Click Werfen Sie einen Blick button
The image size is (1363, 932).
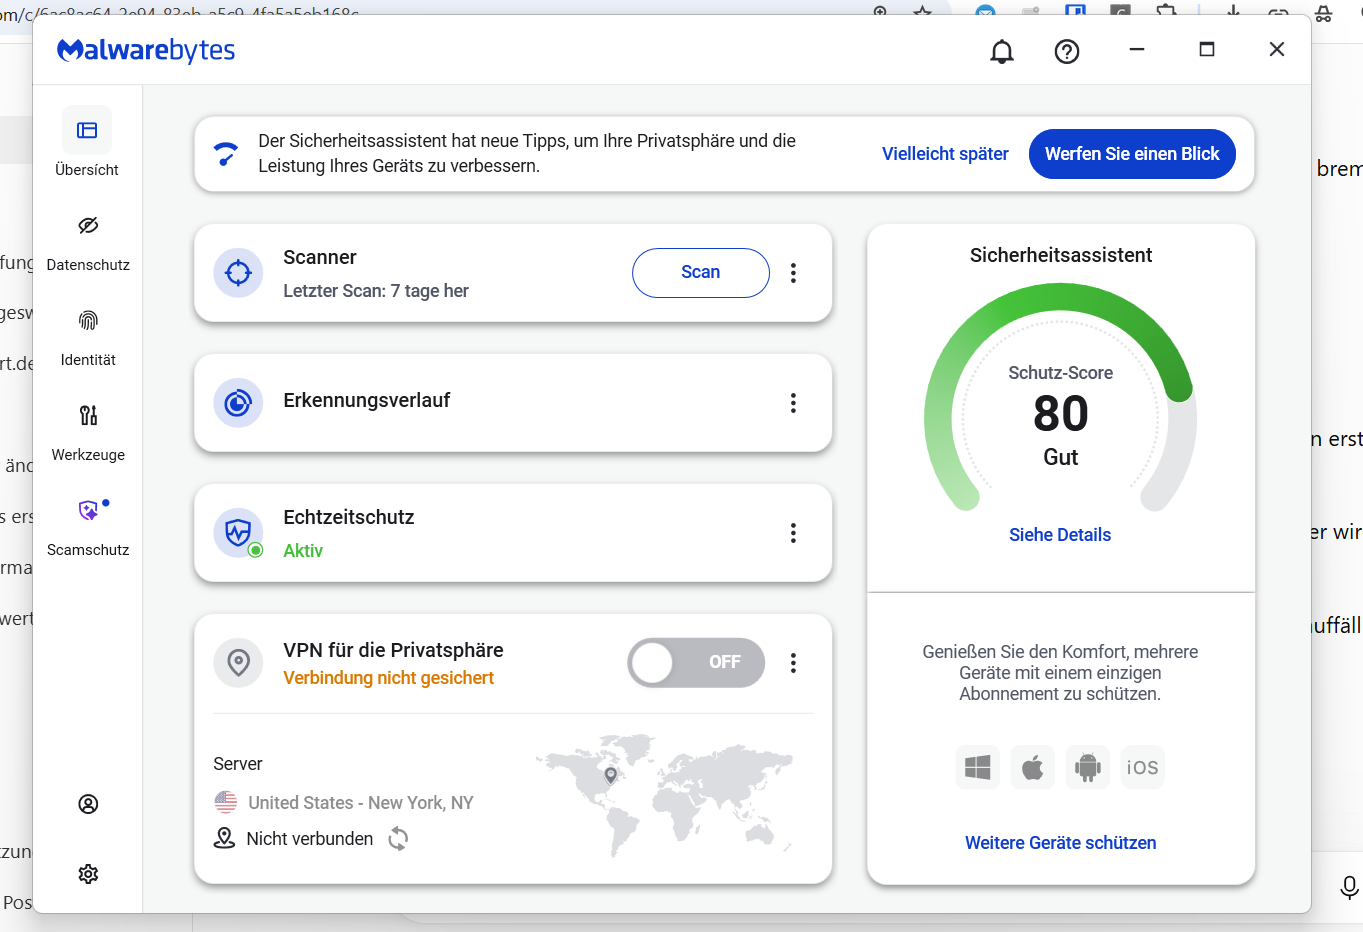coord(1132,154)
